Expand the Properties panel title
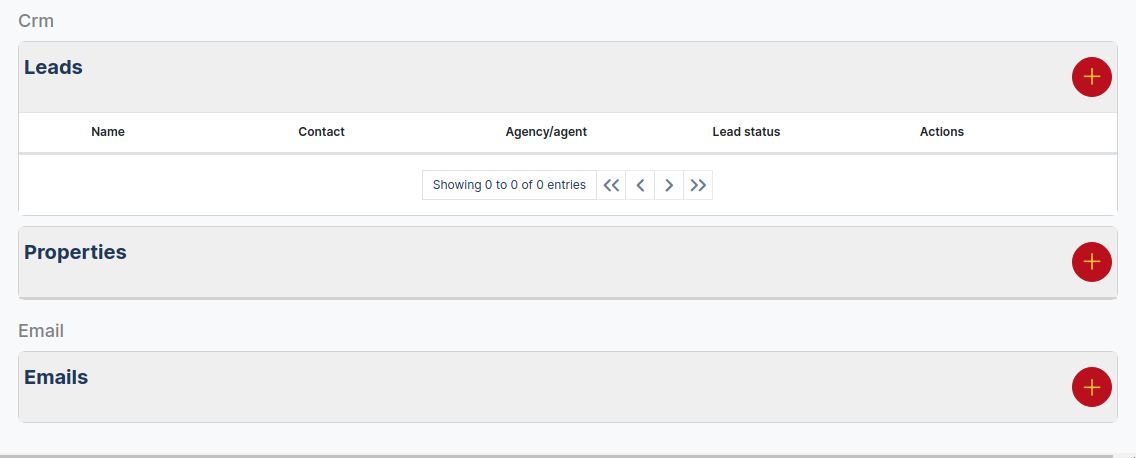Screen dimensions: 1136x458 75,253
